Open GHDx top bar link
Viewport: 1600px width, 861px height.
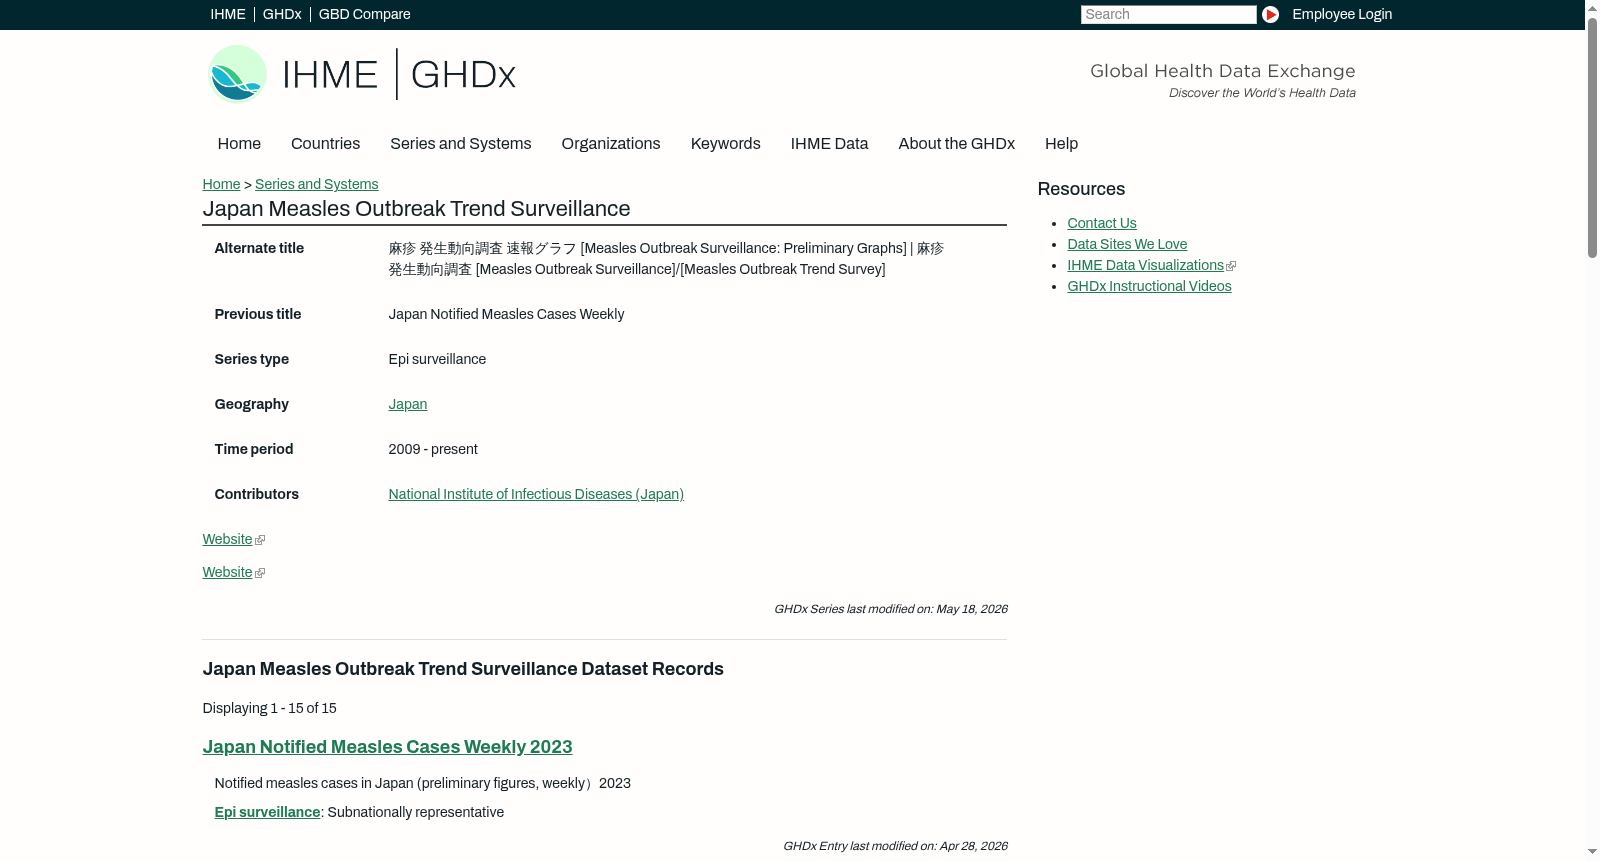pyautogui.click(x=282, y=14)
